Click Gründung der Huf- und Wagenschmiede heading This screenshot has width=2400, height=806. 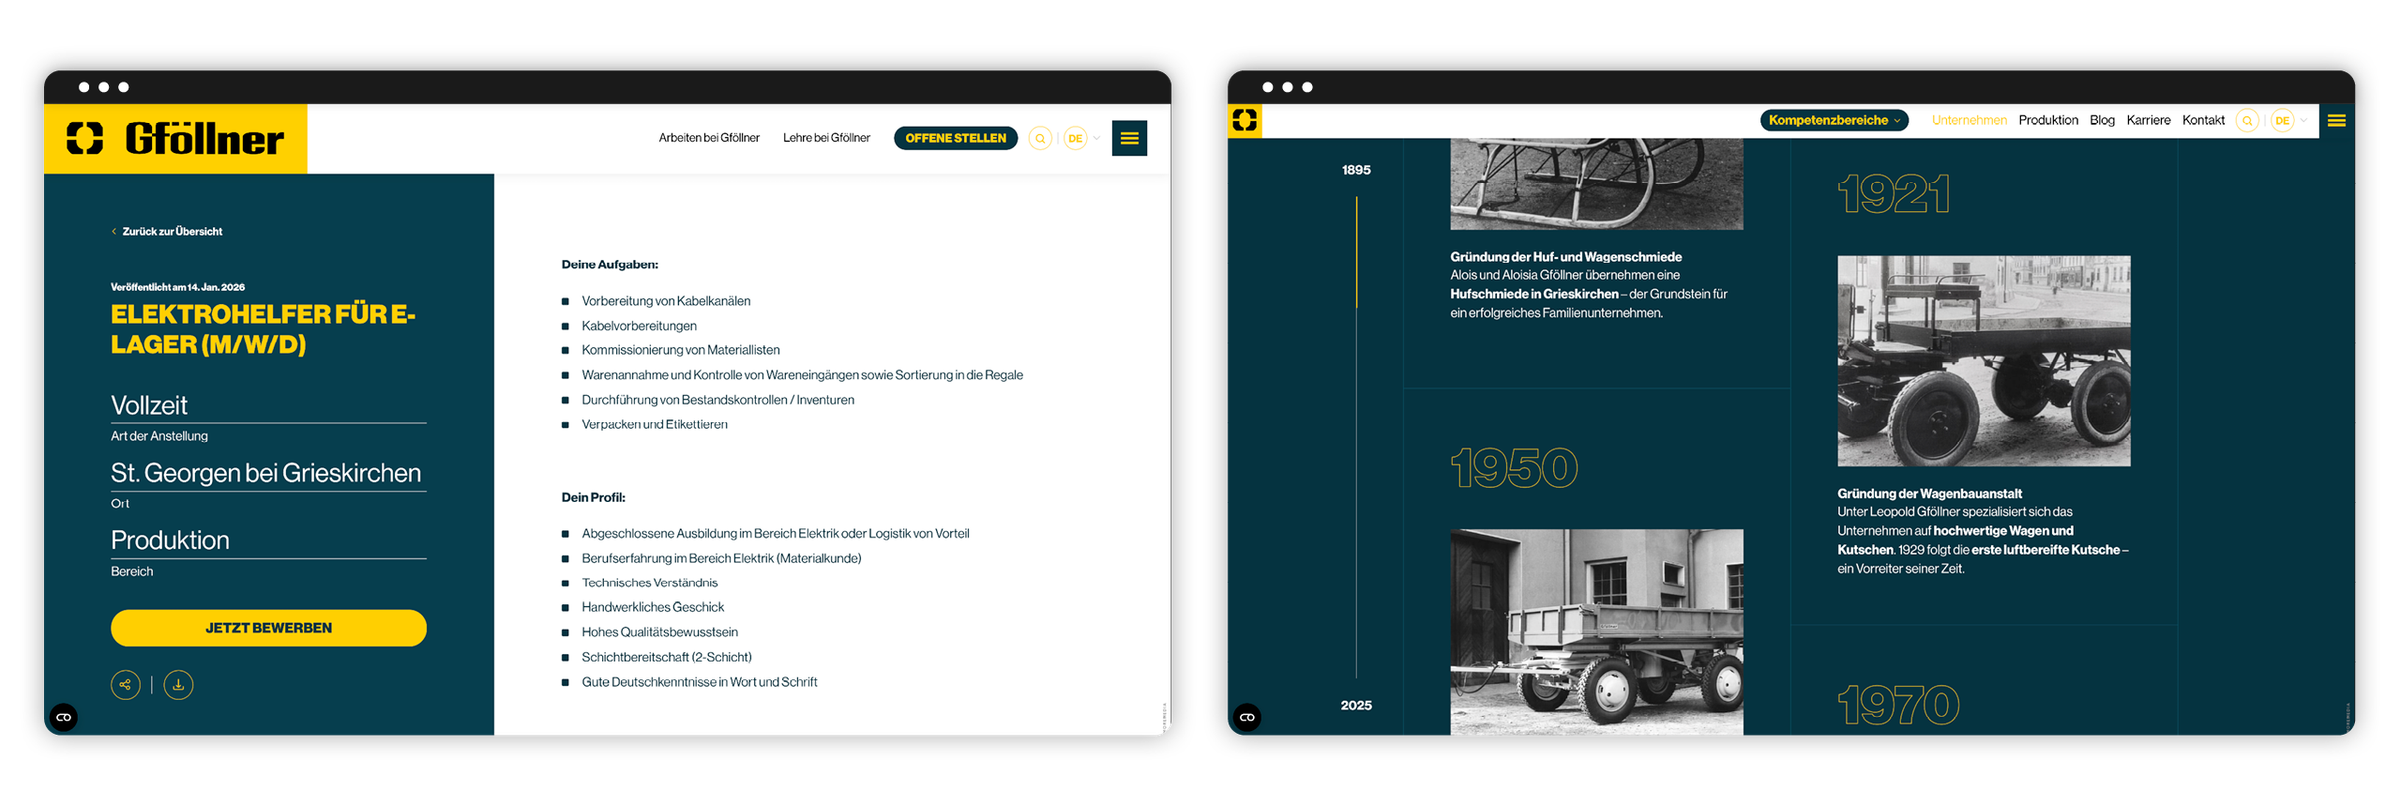pyautogui.click(x=1566, y=257)
